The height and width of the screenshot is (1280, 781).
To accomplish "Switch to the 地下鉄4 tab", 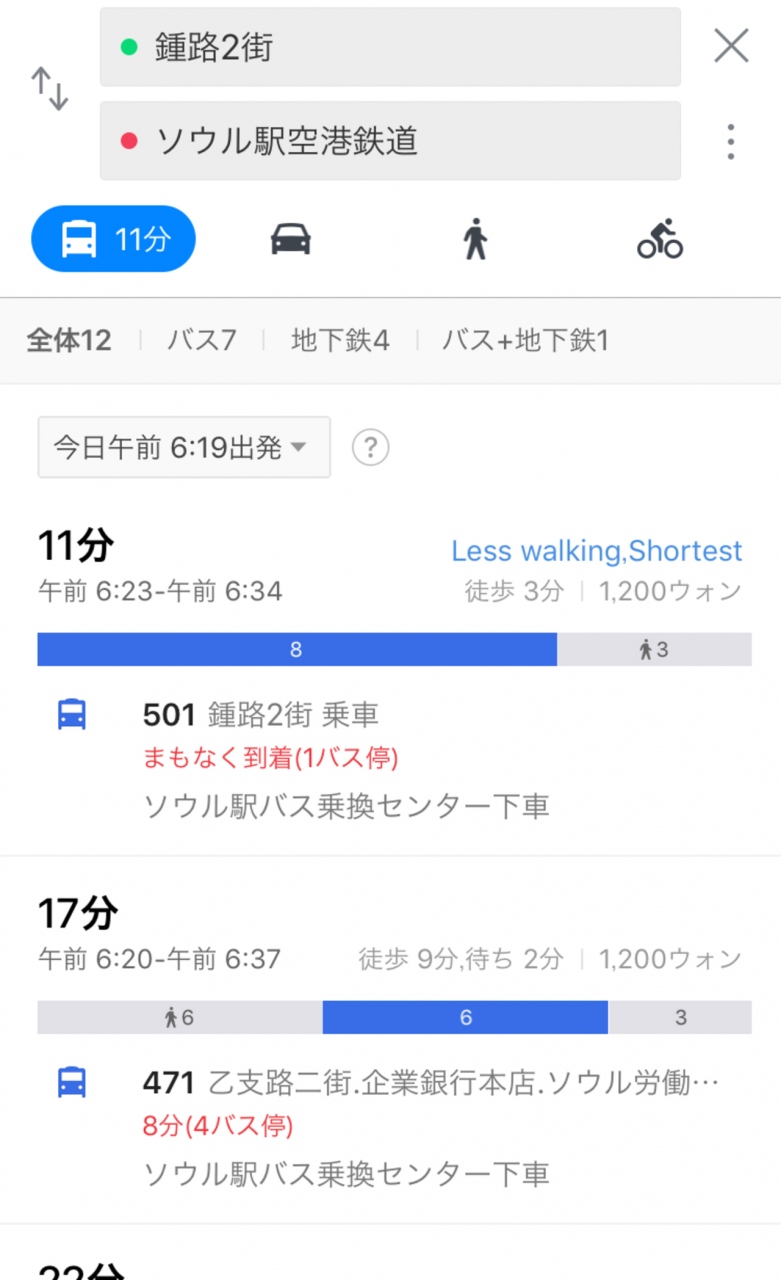I will click(x=340, y=341).
